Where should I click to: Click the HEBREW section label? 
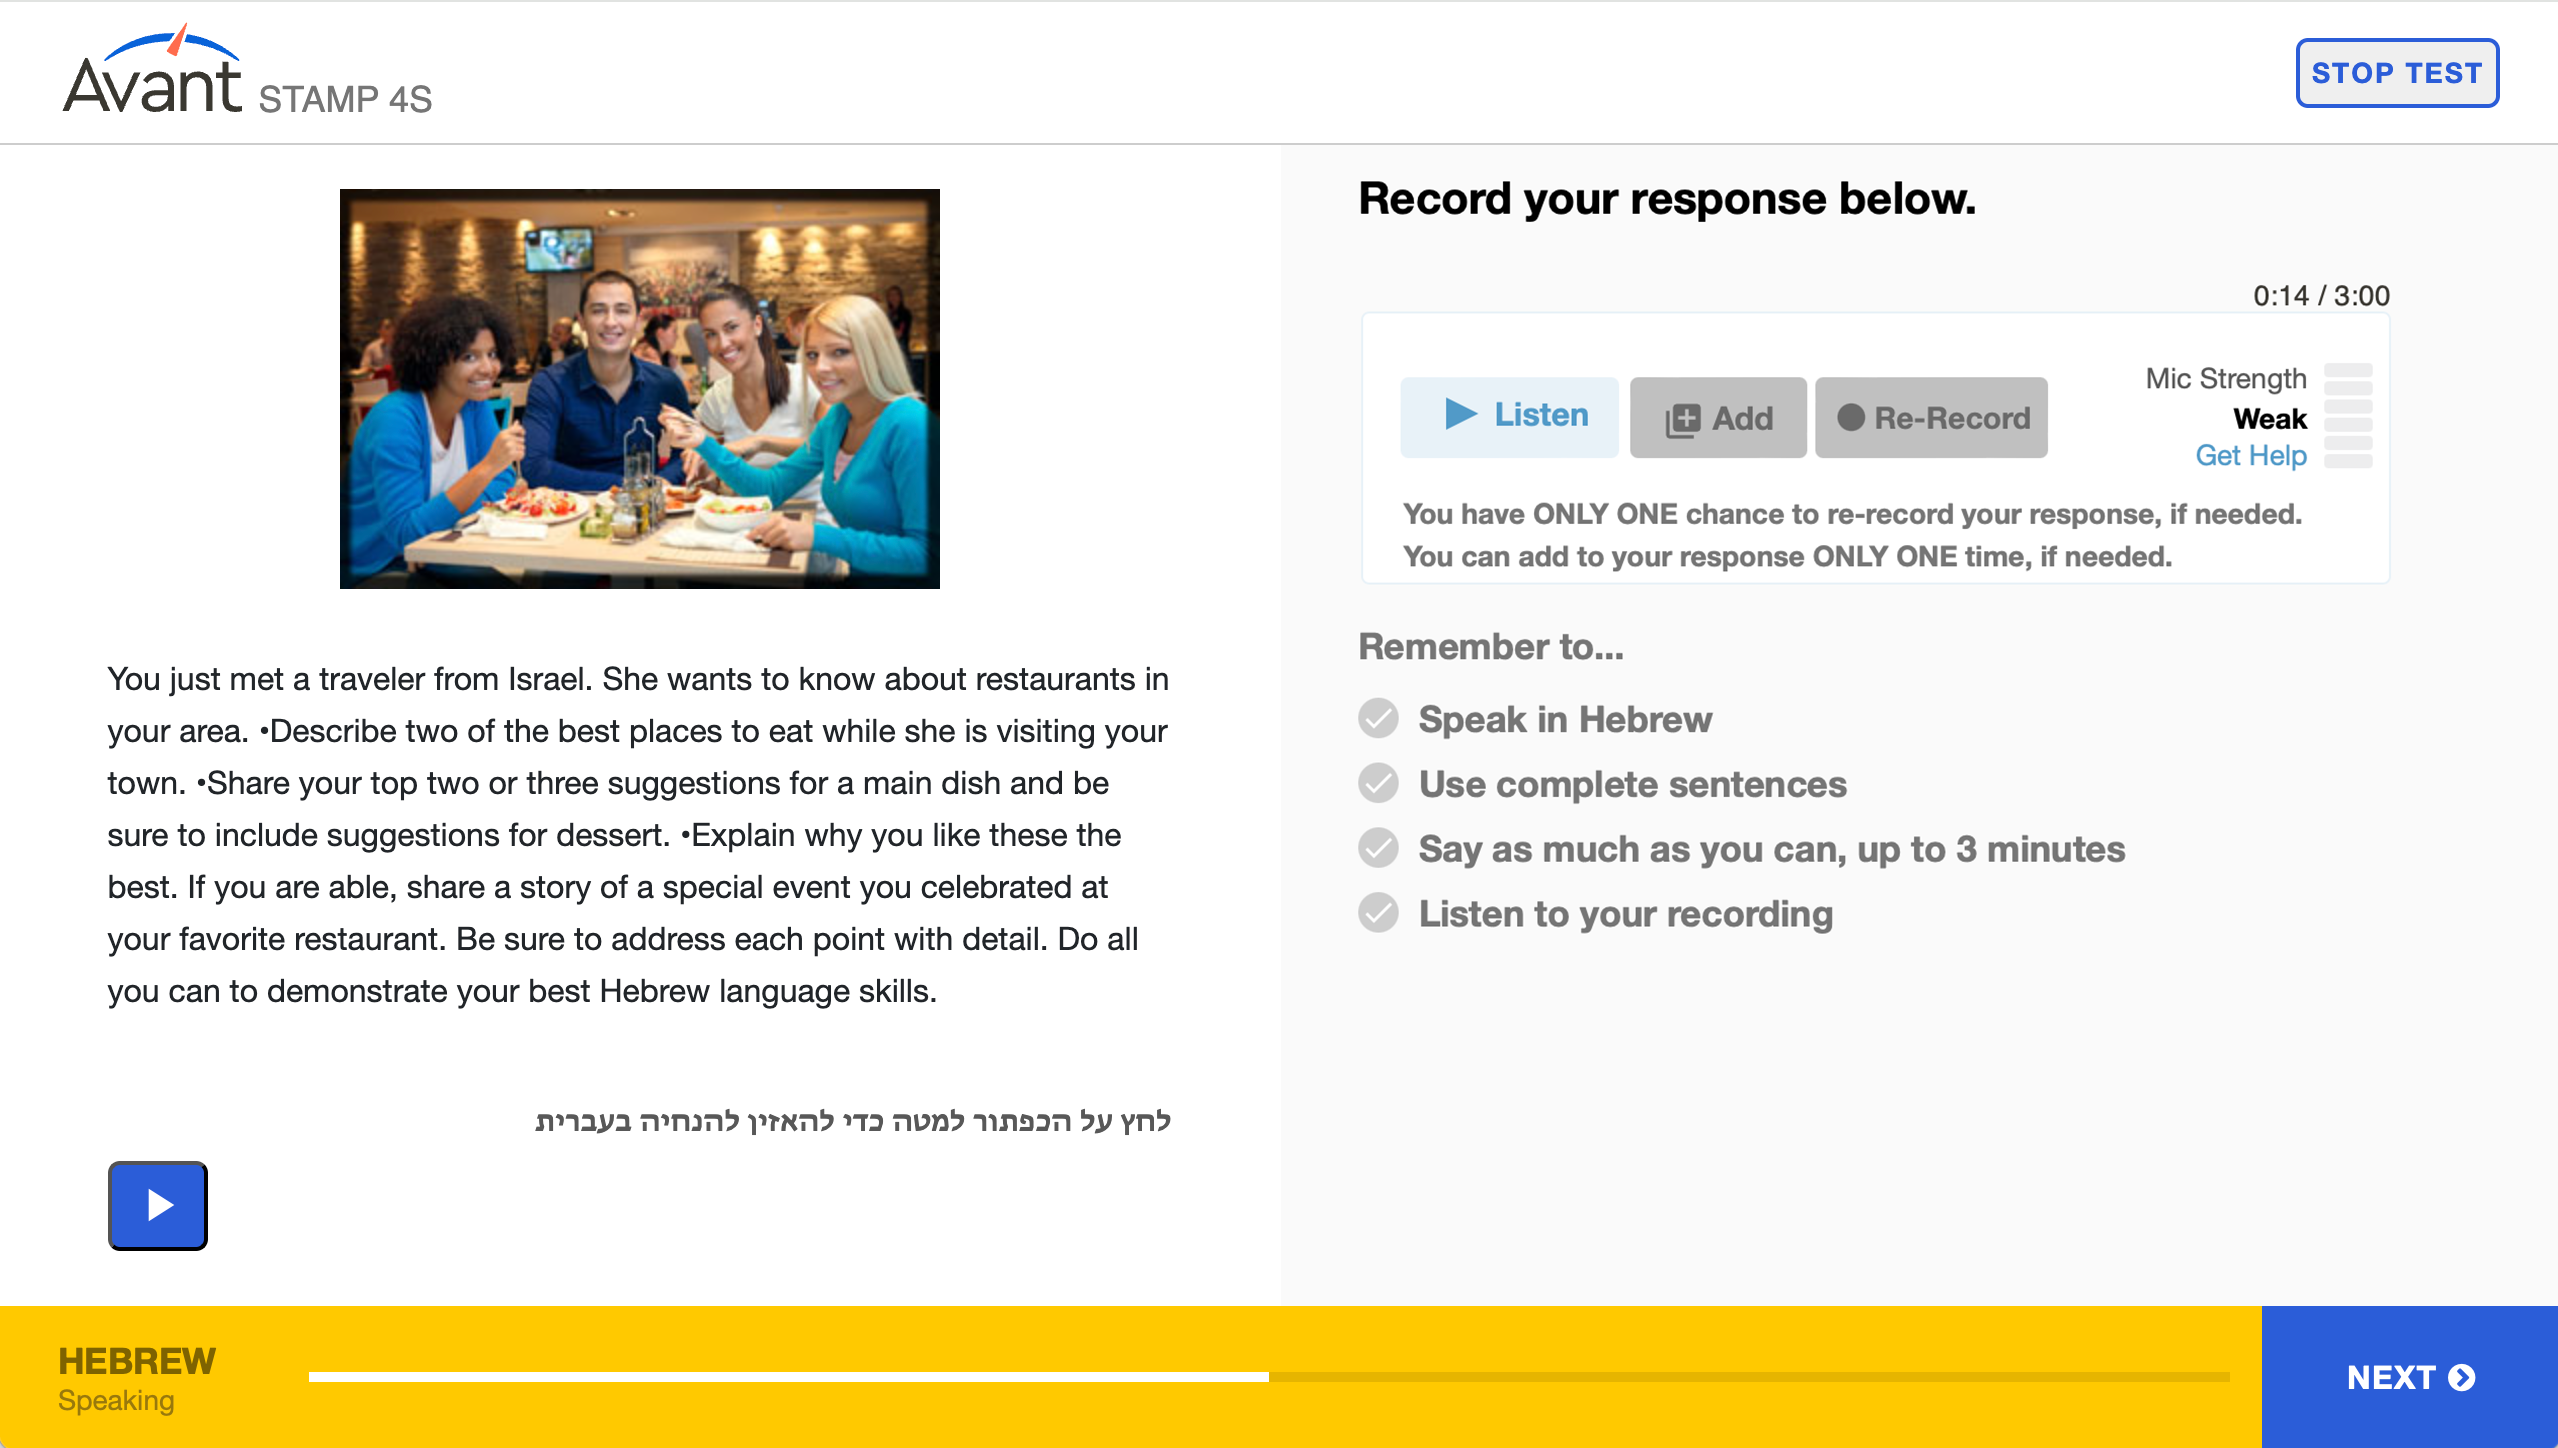click(x=137, y=1361)
